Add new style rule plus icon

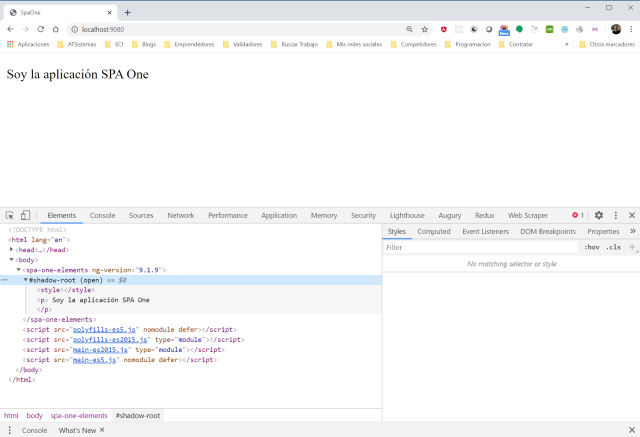coord(632,247)
